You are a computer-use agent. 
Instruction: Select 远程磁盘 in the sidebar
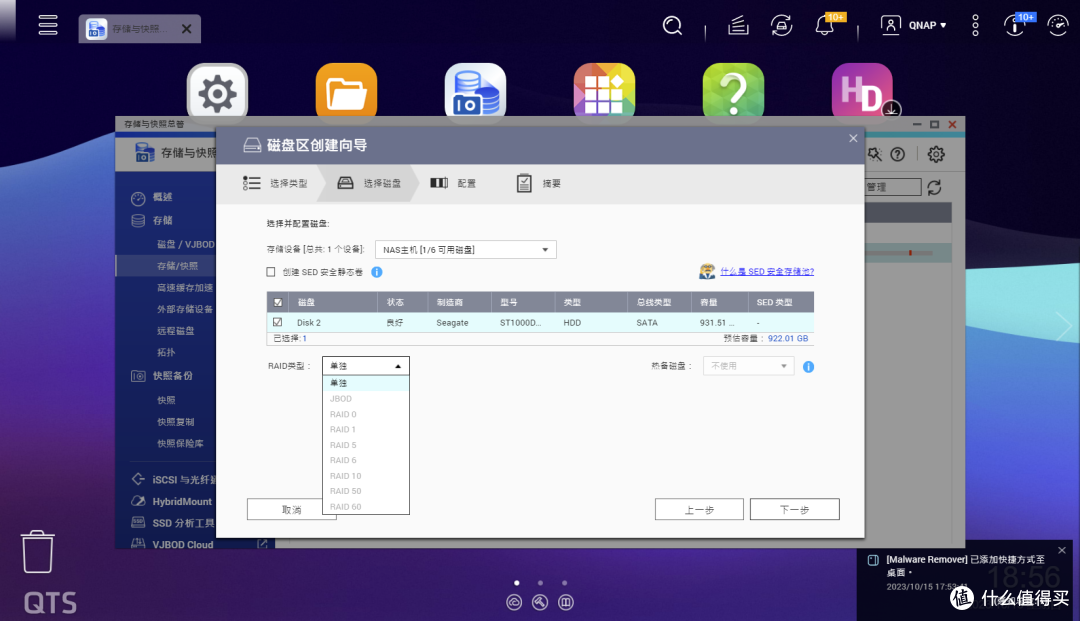176,330
